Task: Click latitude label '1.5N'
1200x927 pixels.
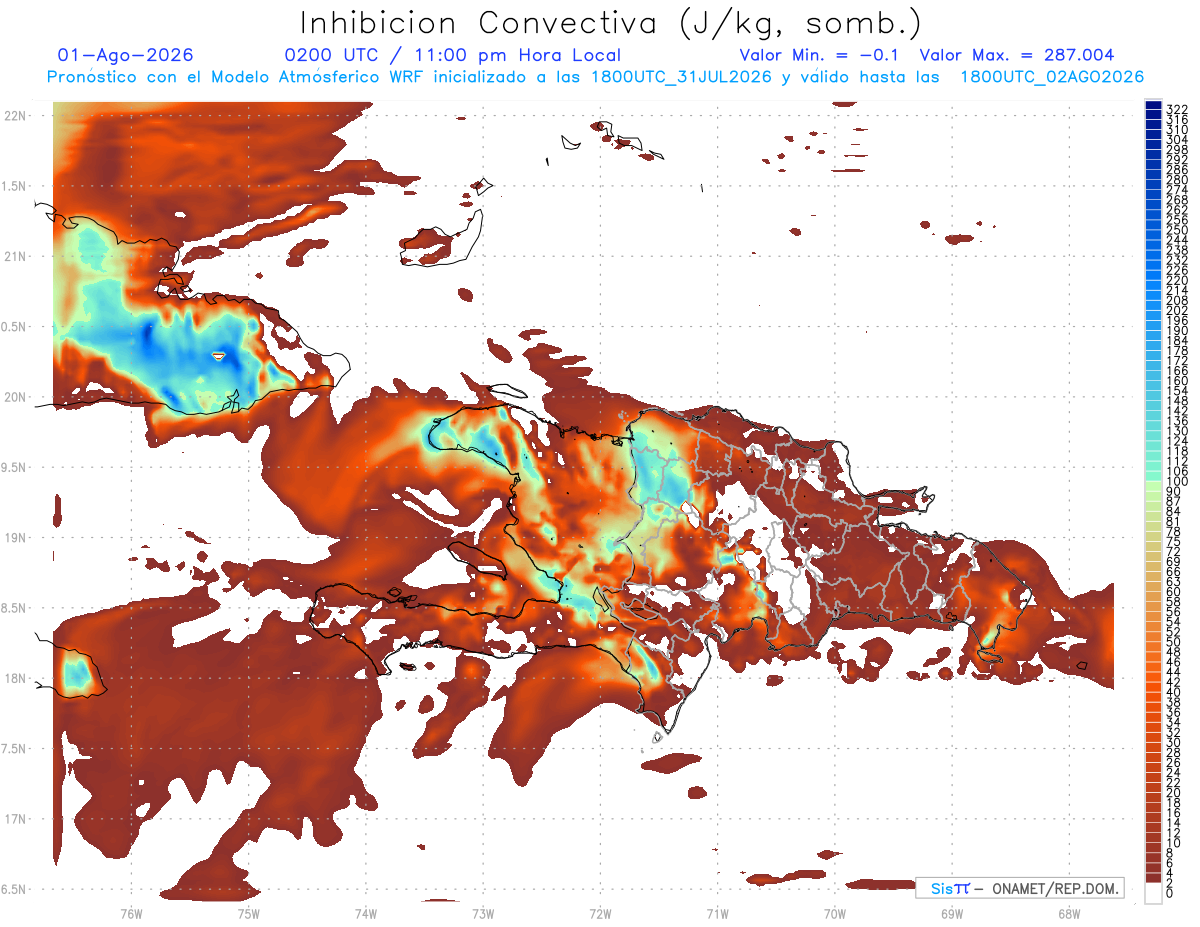Action: pos(14,187)
